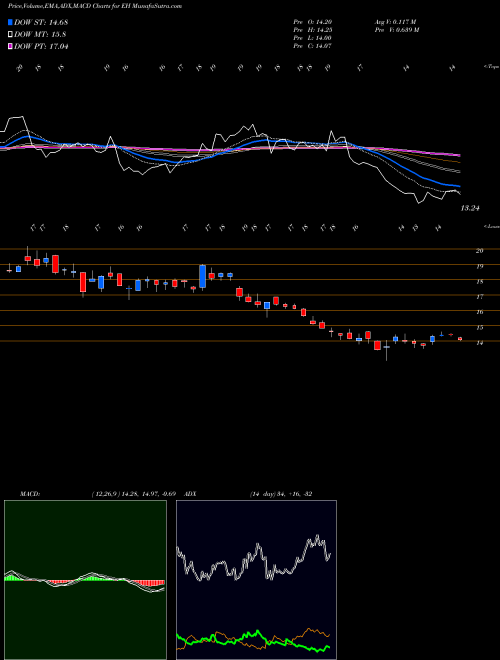Click the 16 price axis label
Image resolution: width=500 pixels, height=660 pixels.
point(479,312)
